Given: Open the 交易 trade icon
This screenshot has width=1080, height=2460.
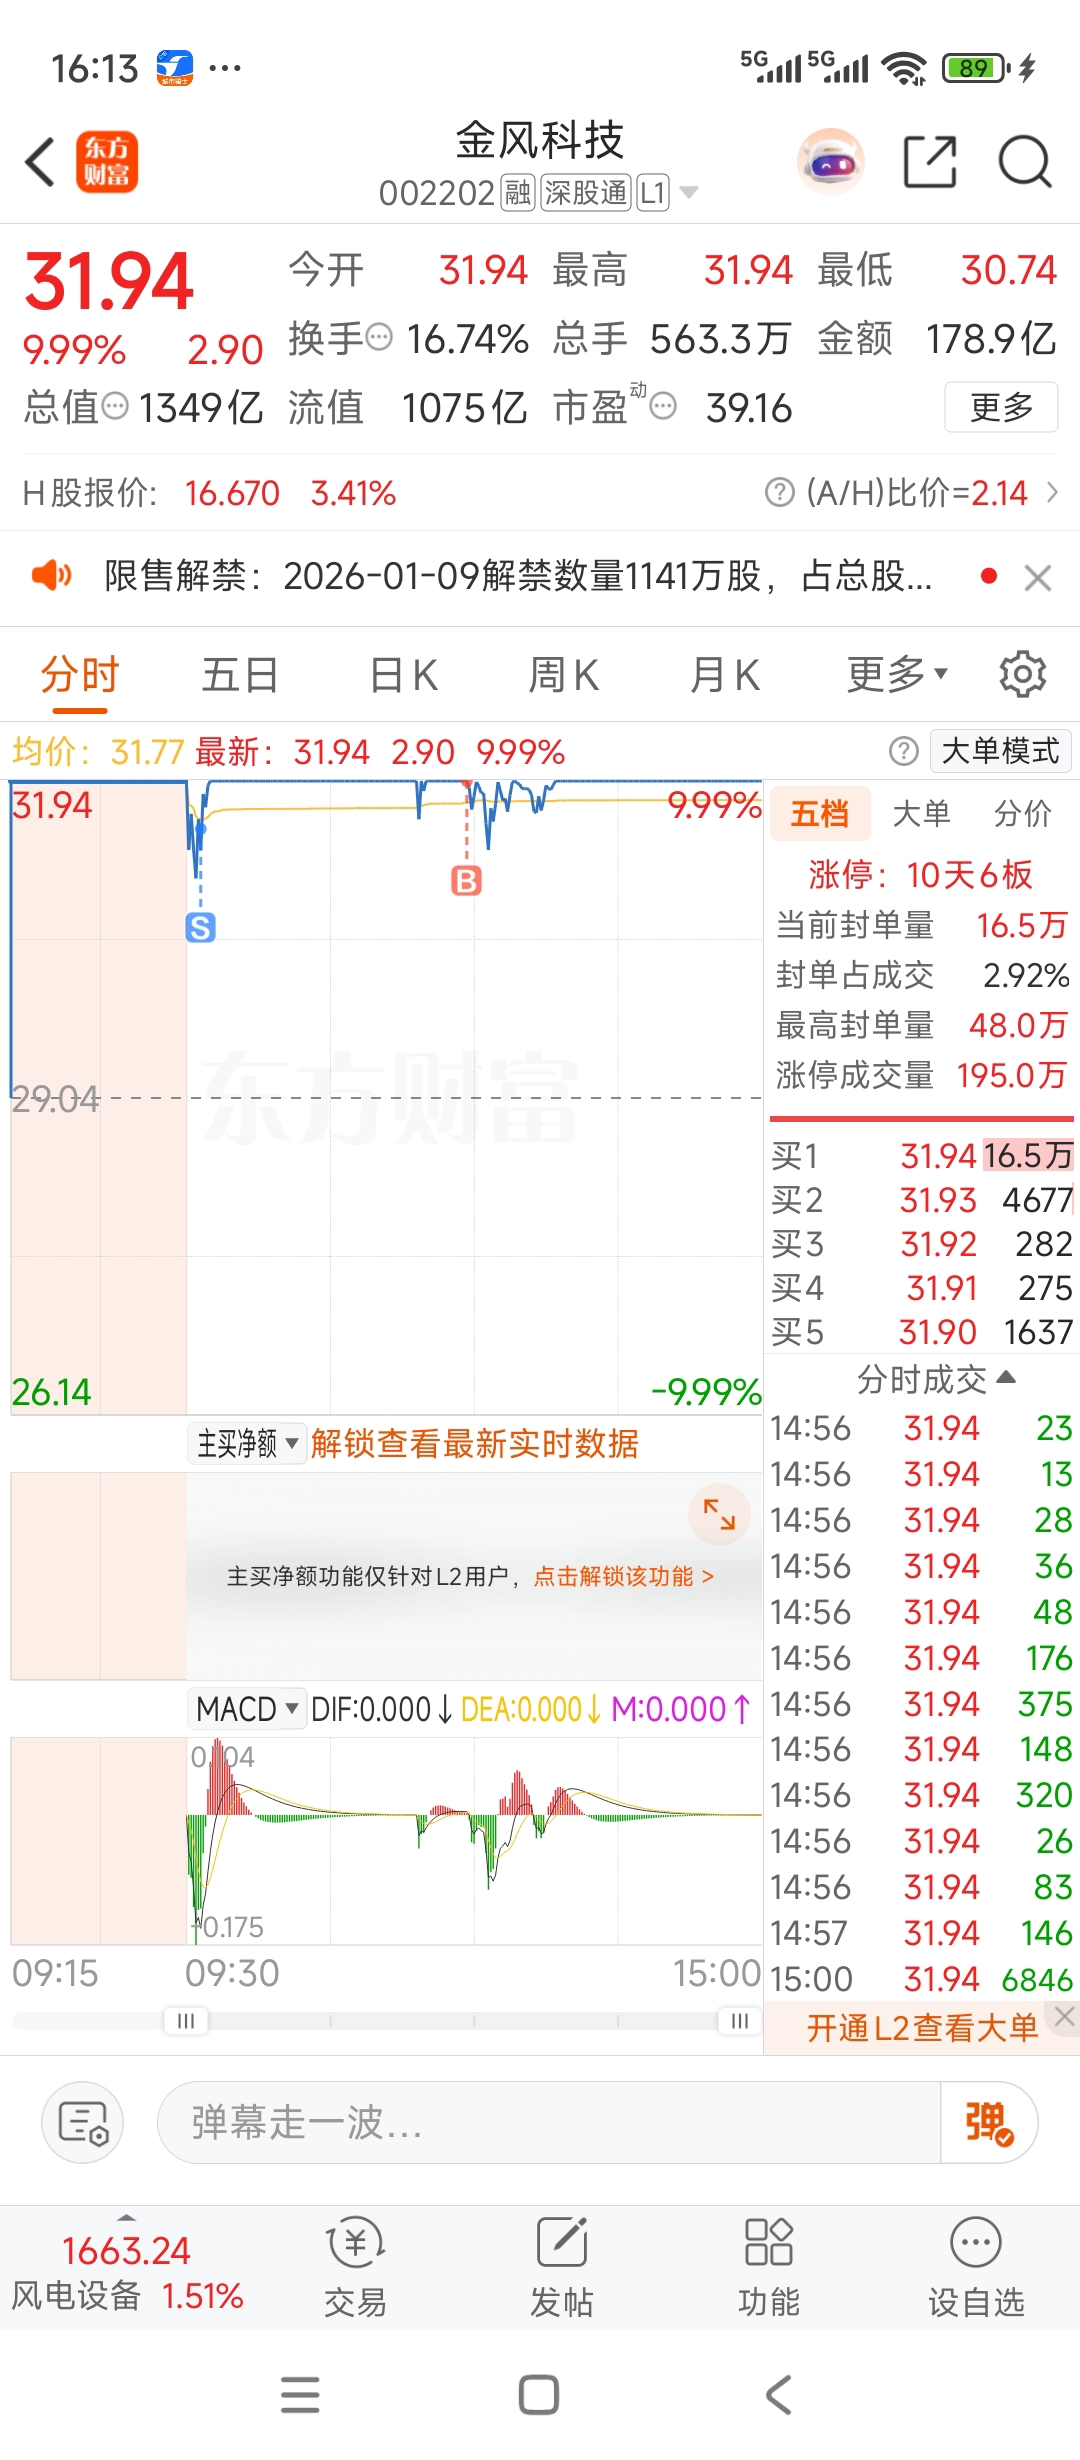Looking at the screenshot, I should pyautogui.click(x=355, y=2266).
